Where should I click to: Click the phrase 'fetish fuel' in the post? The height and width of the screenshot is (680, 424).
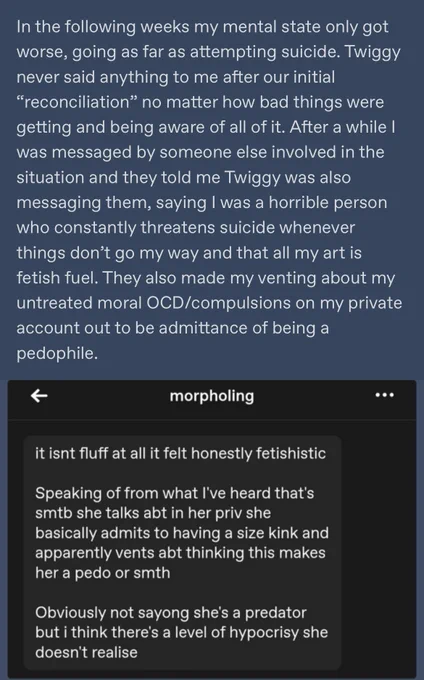pos(57,278)
